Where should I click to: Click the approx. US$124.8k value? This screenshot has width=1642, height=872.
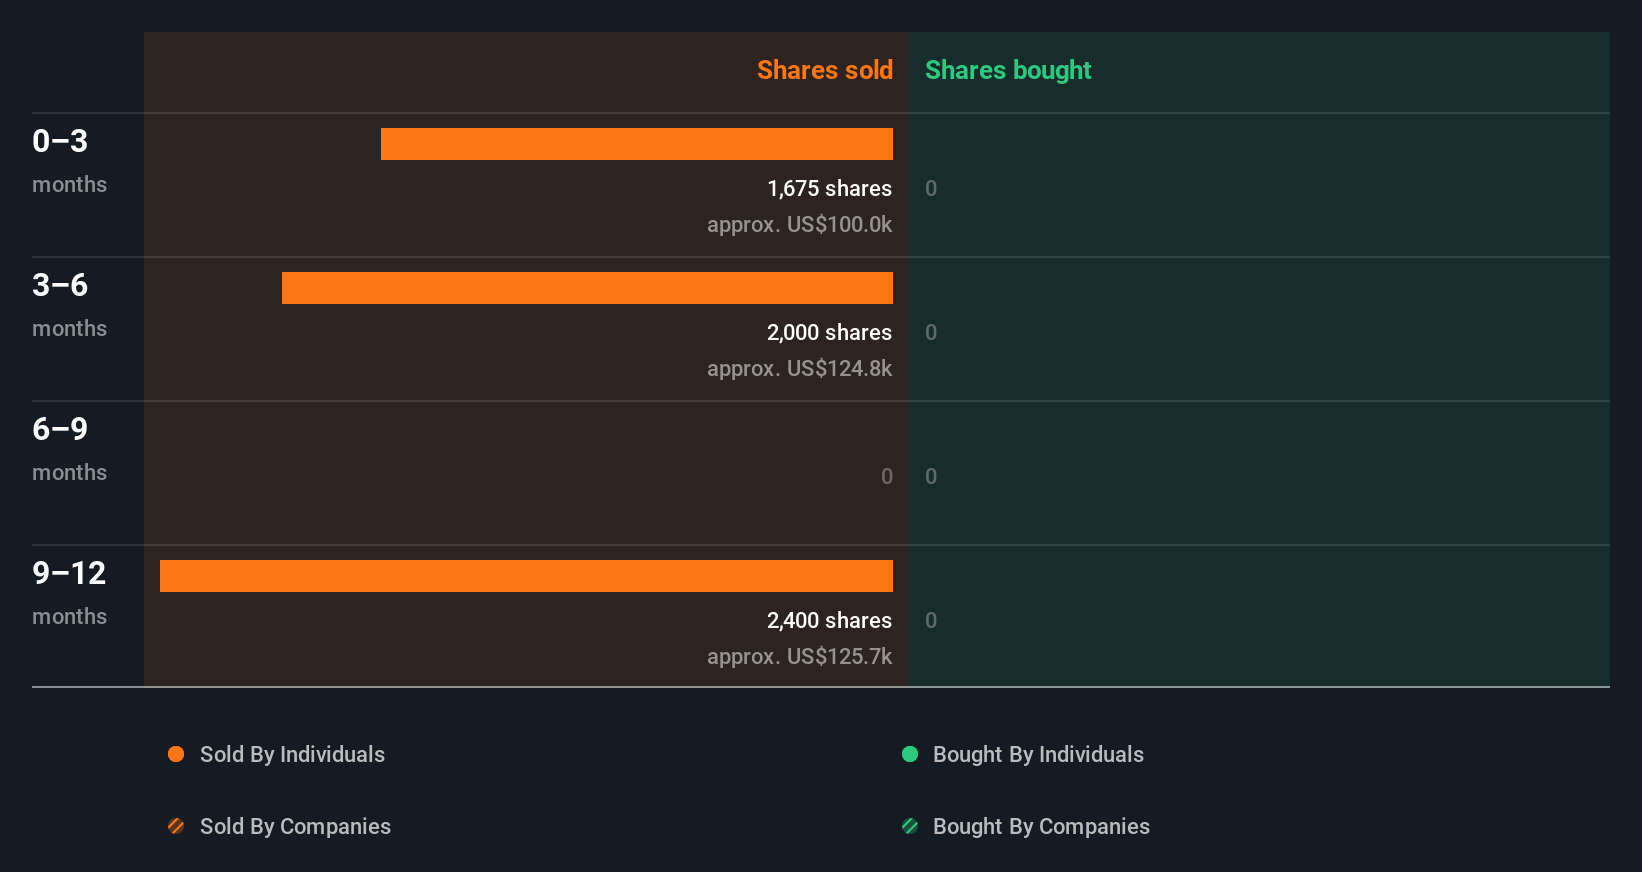(x=799, y=368)
